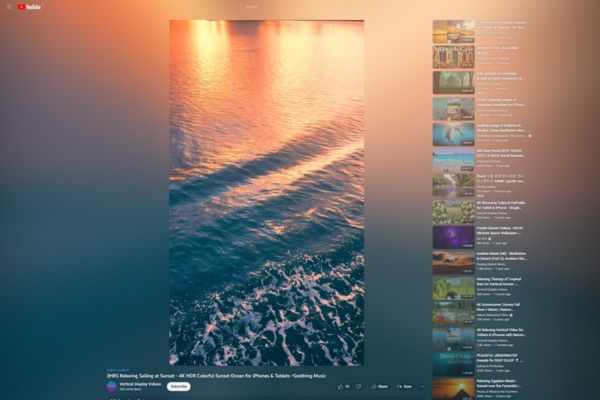Image resolution: width=600 pixels, height=400 pixels.
Task: Open the colorful cafe storefront suggested thumbnail
Action: click(453, 57)
